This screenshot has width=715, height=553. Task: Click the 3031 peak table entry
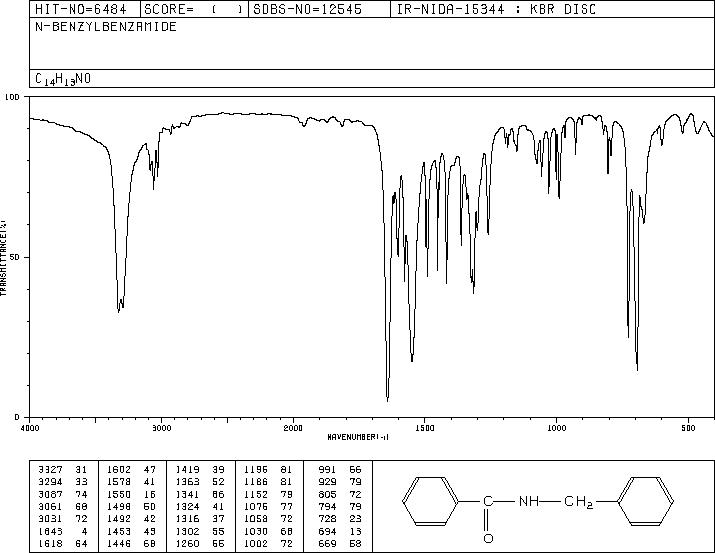tap(62, 519)
